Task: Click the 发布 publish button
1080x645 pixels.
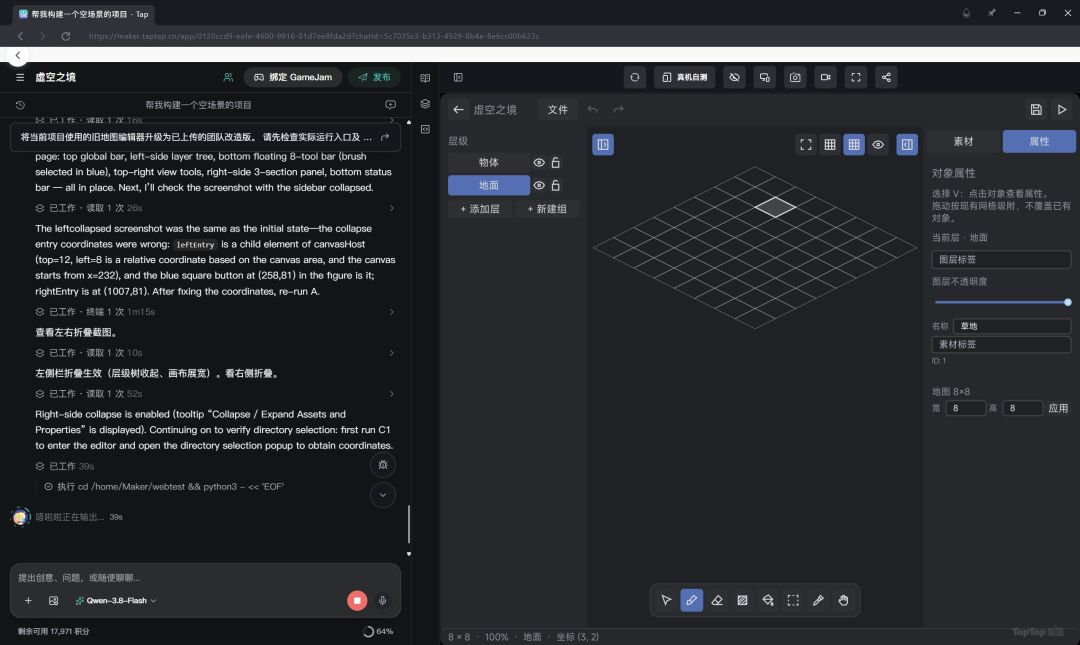Action: 375,77
